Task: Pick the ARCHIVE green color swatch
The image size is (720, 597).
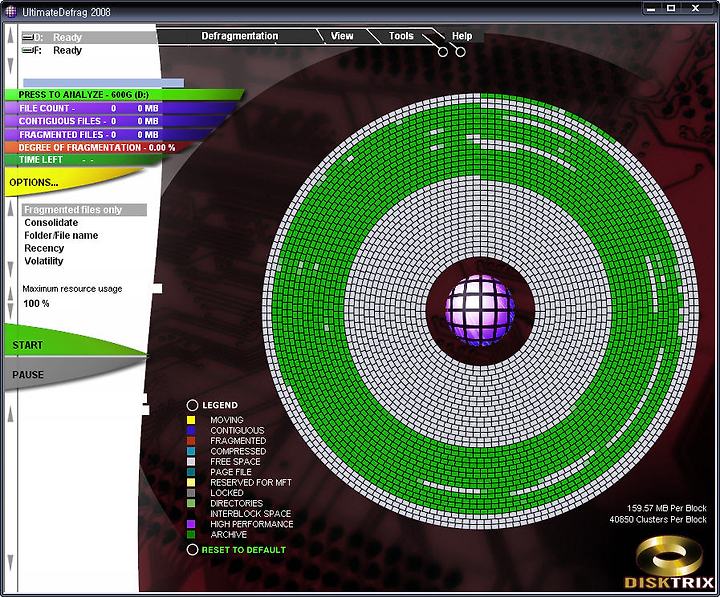Action: point(191,535)
